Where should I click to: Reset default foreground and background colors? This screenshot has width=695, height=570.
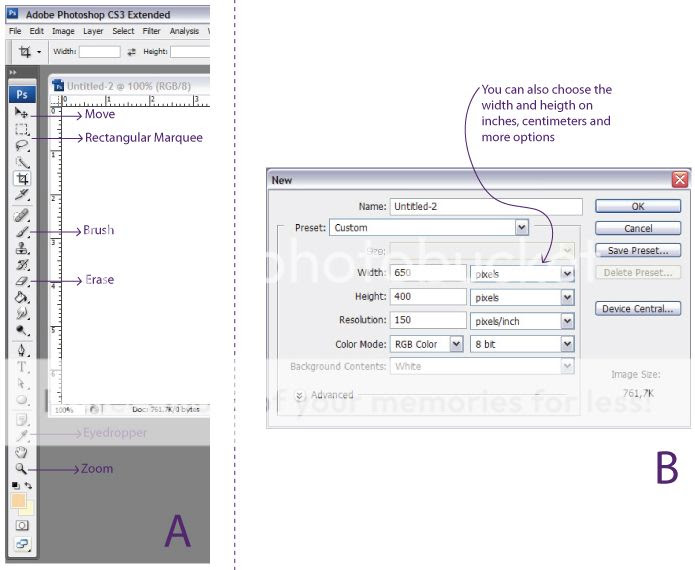[16, 485]
